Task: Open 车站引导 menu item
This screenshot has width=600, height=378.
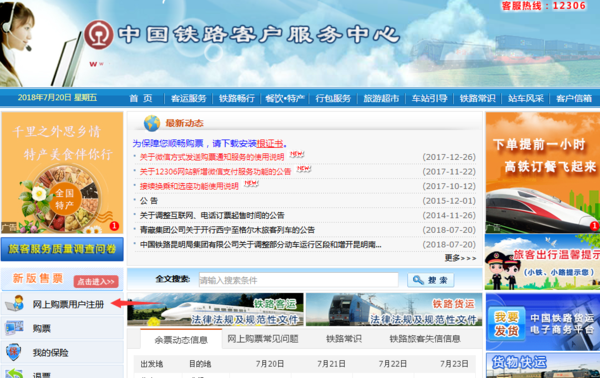Action: click(x=429, y=98)
